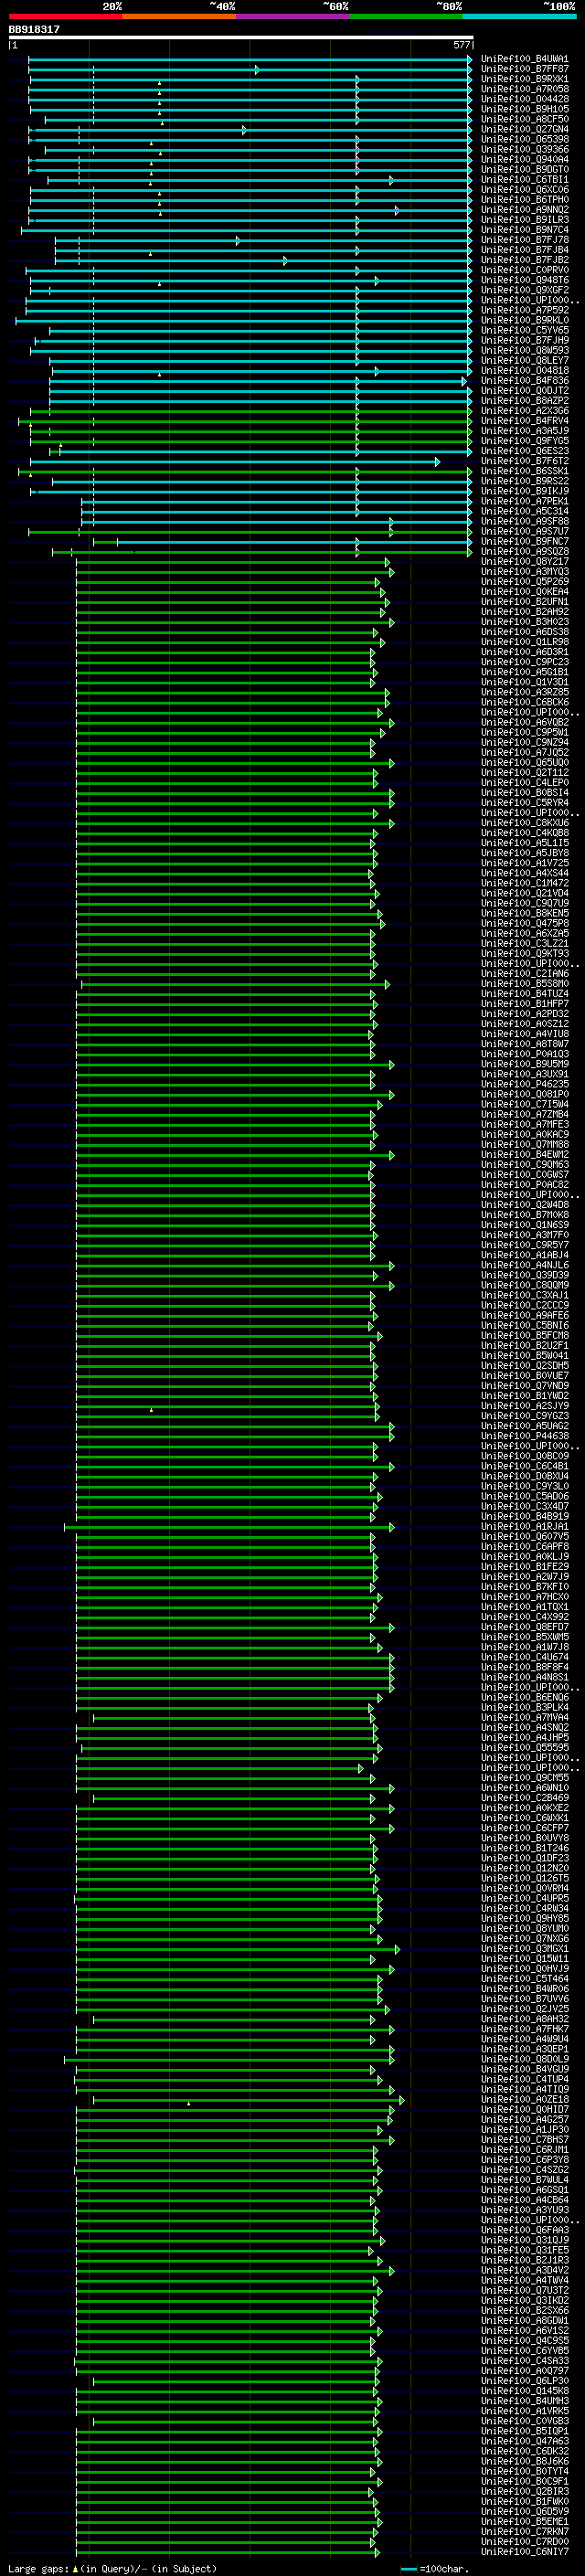Select label UniRef100_Q1LR98
Viewport: 585px width, 2576px height.
[525, 642]
